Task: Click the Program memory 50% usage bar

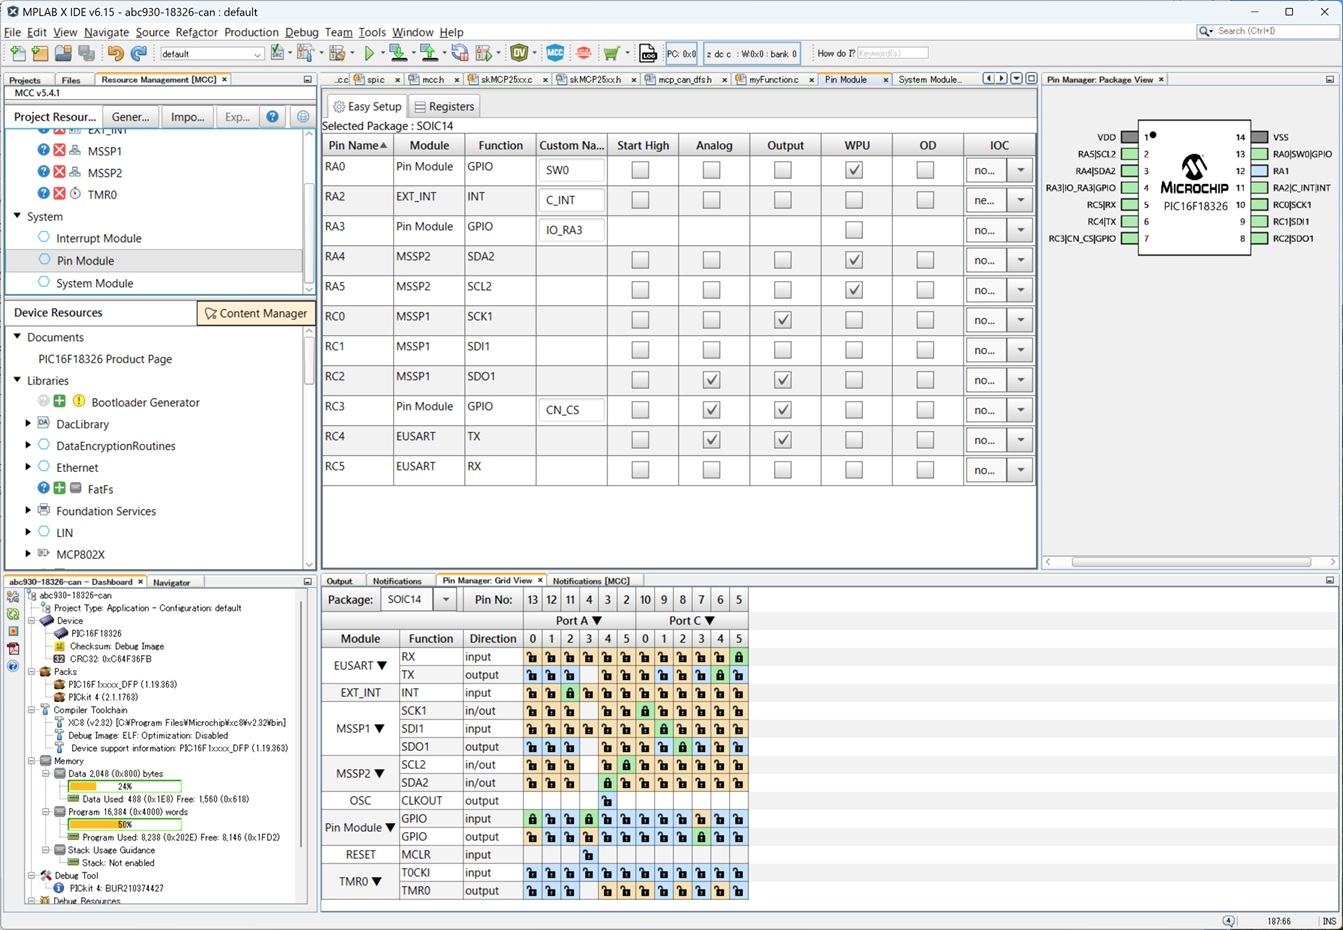Action: 125,825
